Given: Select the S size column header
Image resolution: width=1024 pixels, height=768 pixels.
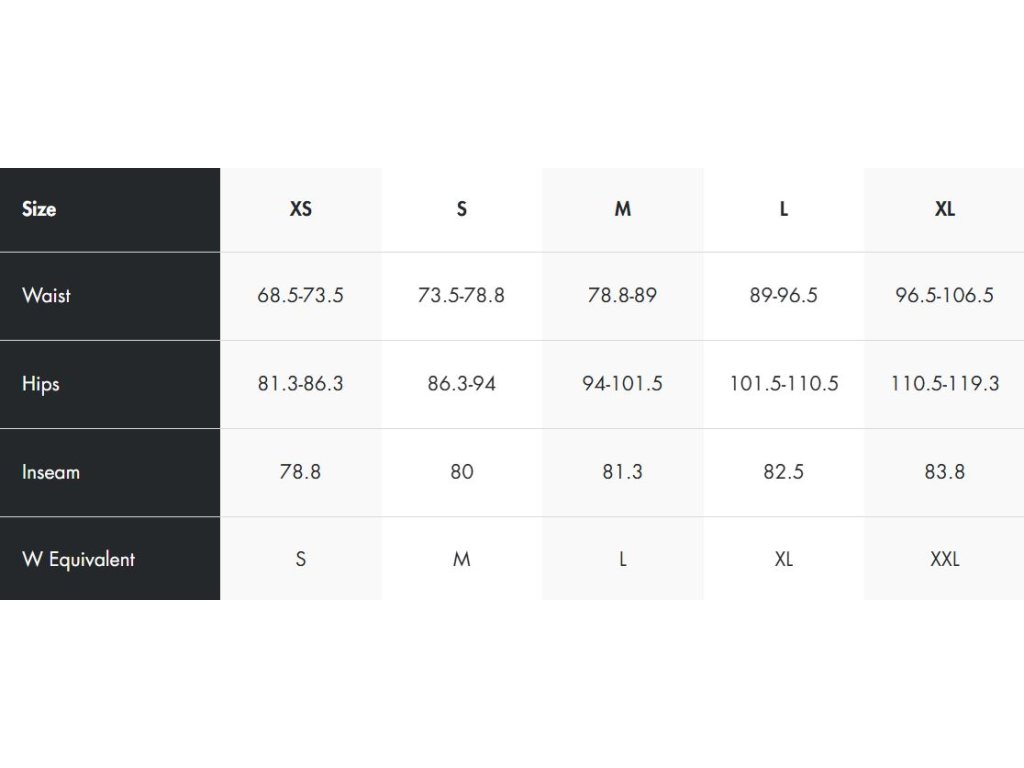Looking at the screenshot, I should [461, 209].
